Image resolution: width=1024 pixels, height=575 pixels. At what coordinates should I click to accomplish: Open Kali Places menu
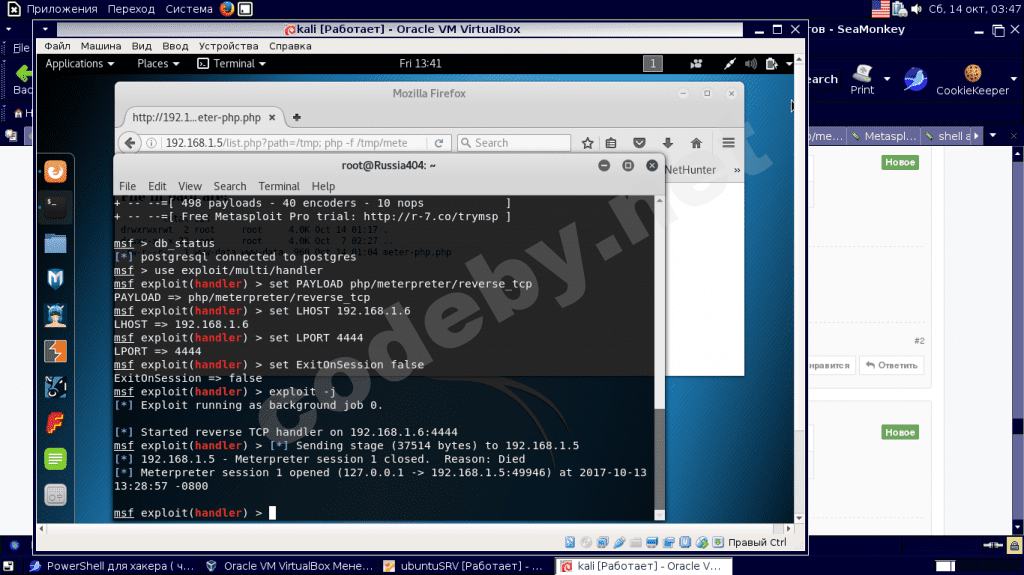pos(158,63)
